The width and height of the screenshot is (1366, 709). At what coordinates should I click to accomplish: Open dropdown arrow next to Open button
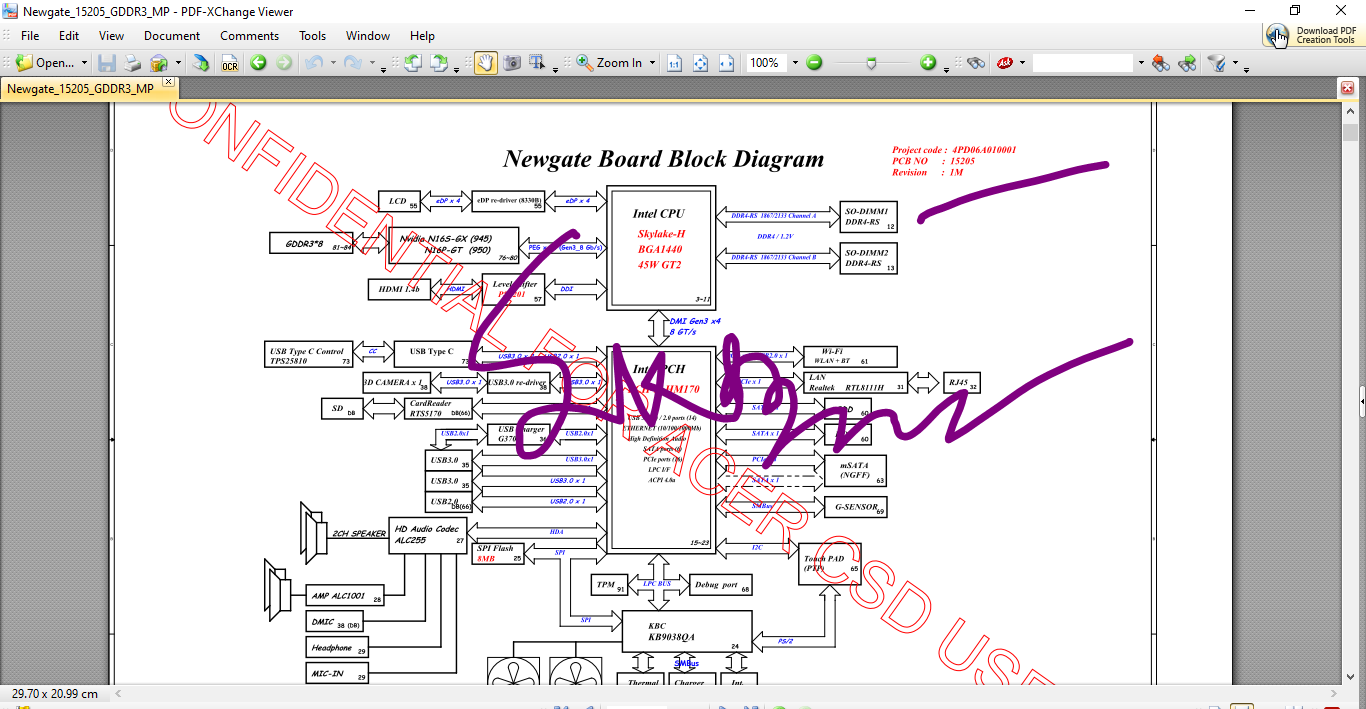[84, 63]
